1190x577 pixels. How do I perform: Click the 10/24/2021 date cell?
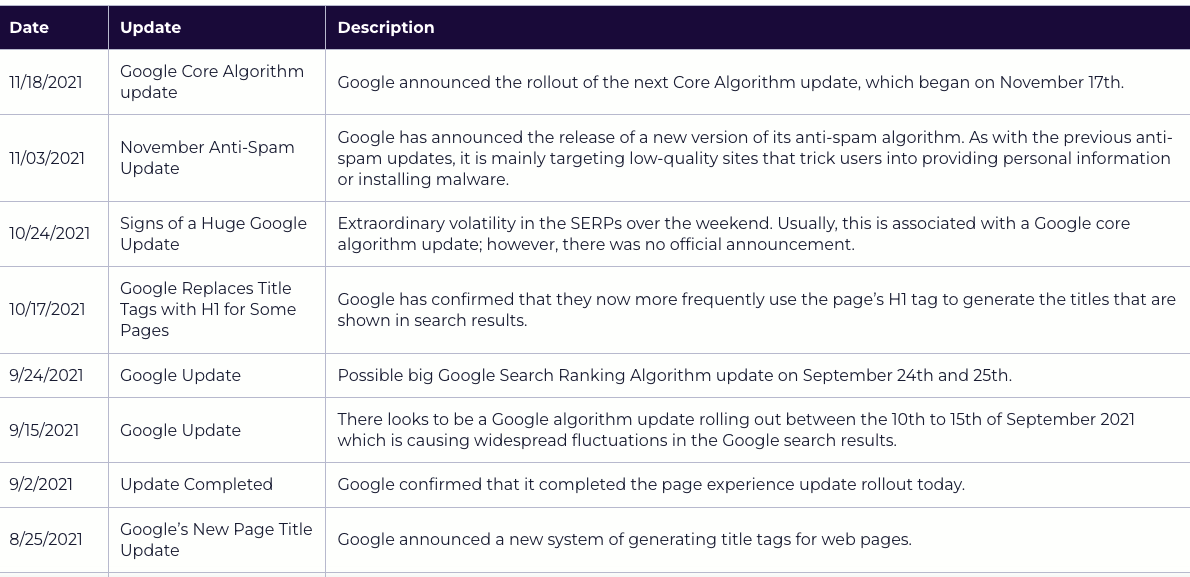[x=54, y=234]
